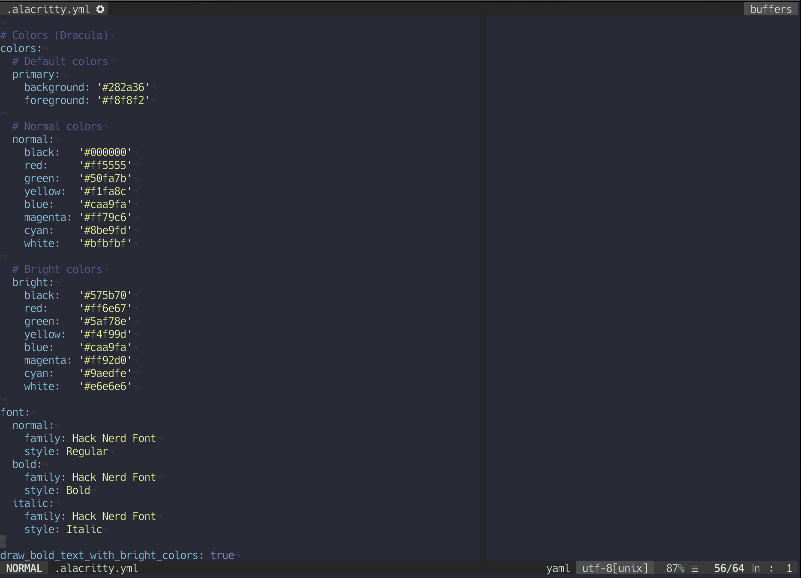Click the 56/64 line counter
Image resolution: width=801 pixels, height=578 pixels.
coord(729,568)
